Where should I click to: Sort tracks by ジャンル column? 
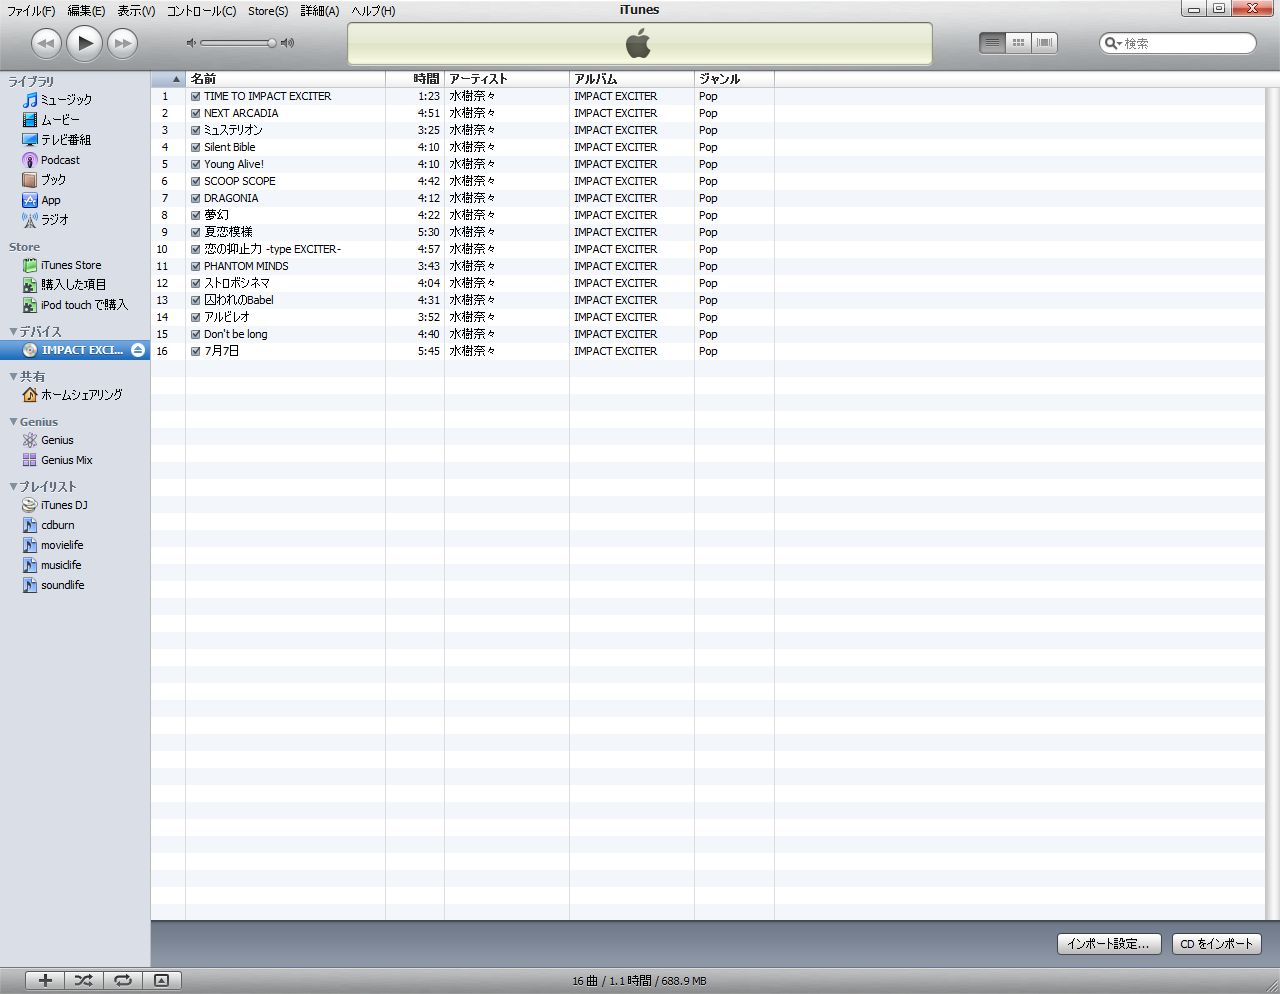pyautogui.click(x=734, y=79)
